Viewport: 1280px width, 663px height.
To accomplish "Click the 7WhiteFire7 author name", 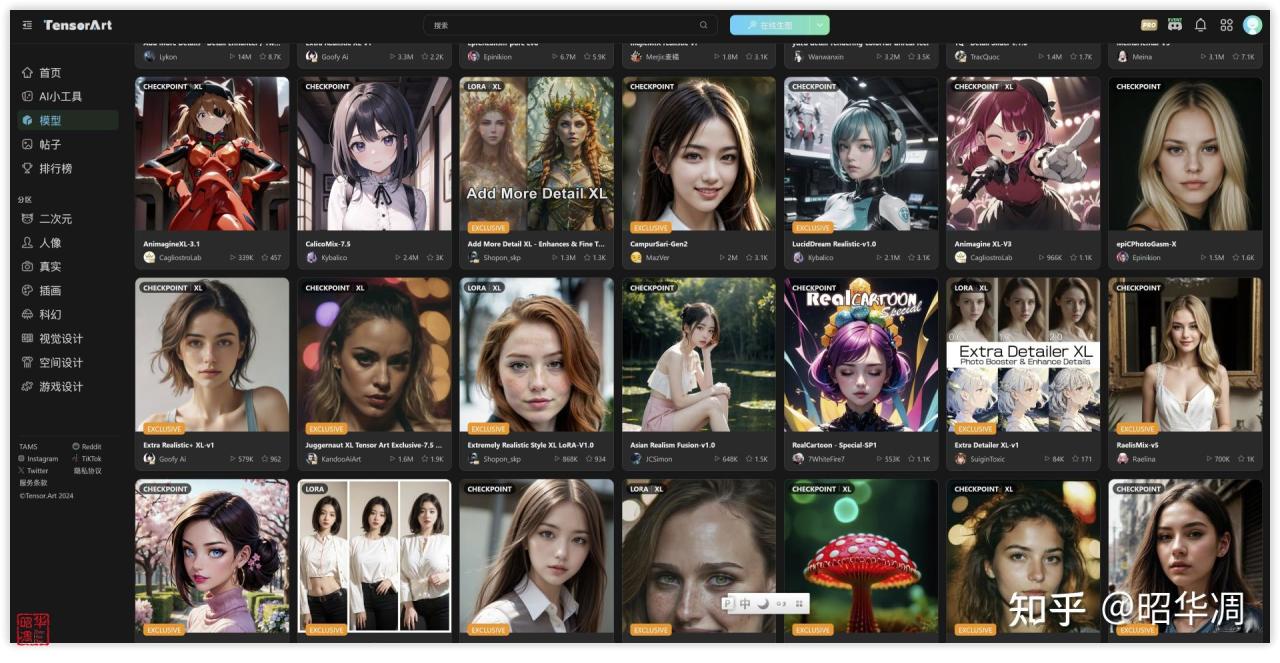I will click(826, 459).
